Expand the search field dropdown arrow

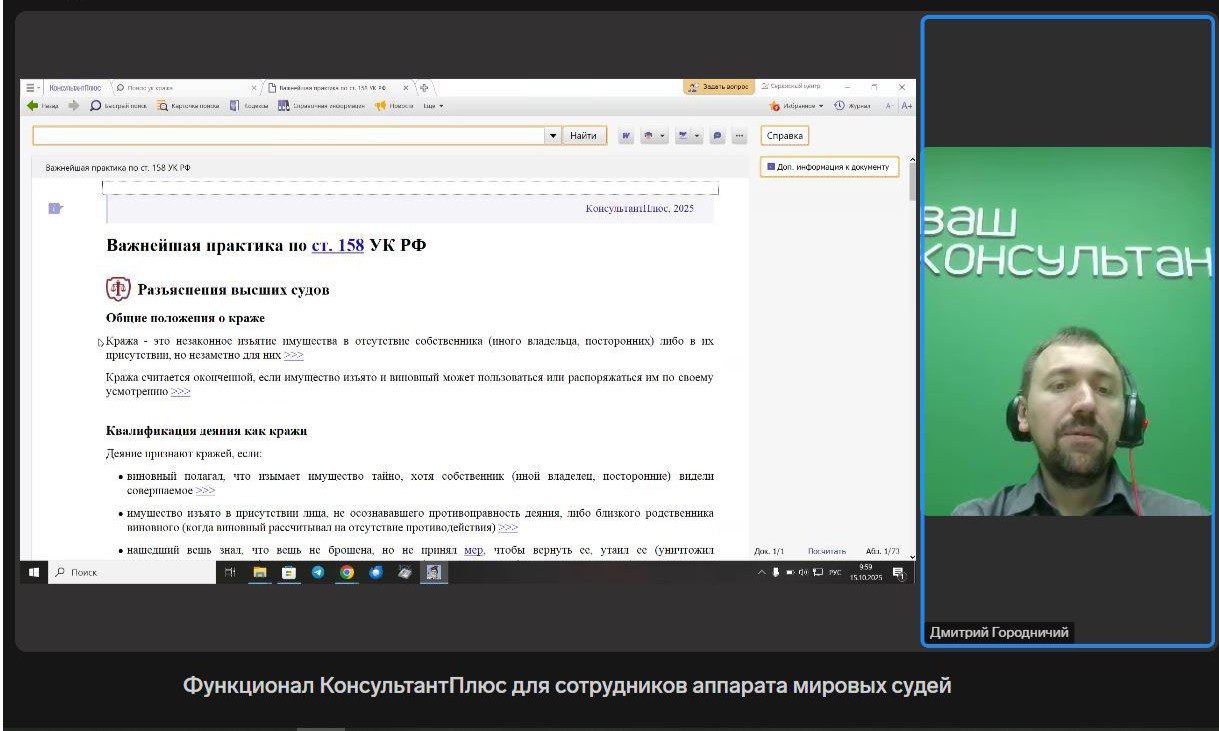[x=553, y=136]
